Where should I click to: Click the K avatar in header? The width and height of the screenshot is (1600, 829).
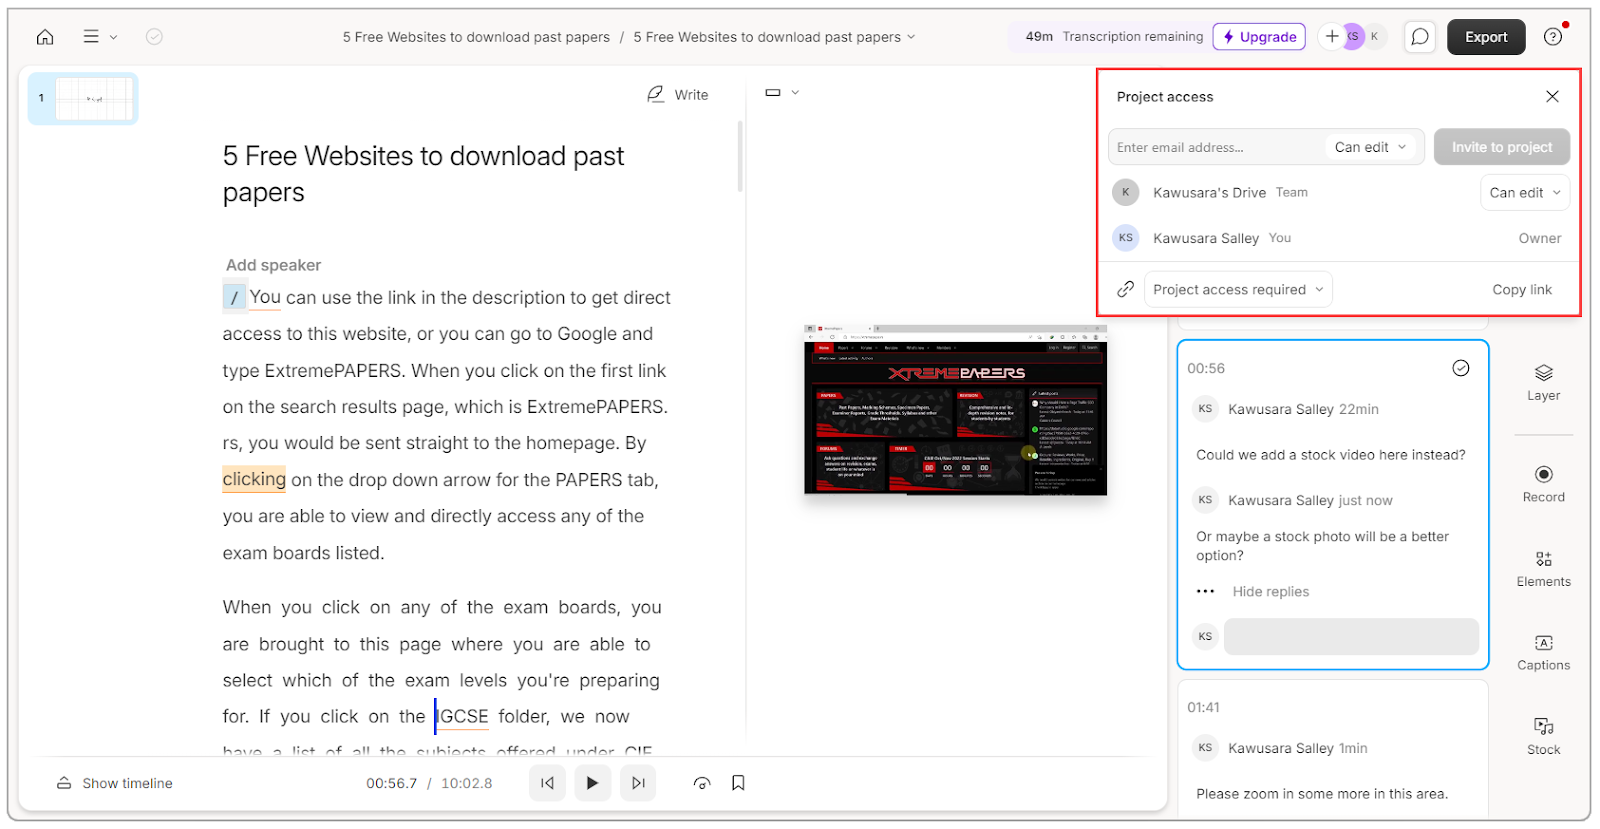1375,37
